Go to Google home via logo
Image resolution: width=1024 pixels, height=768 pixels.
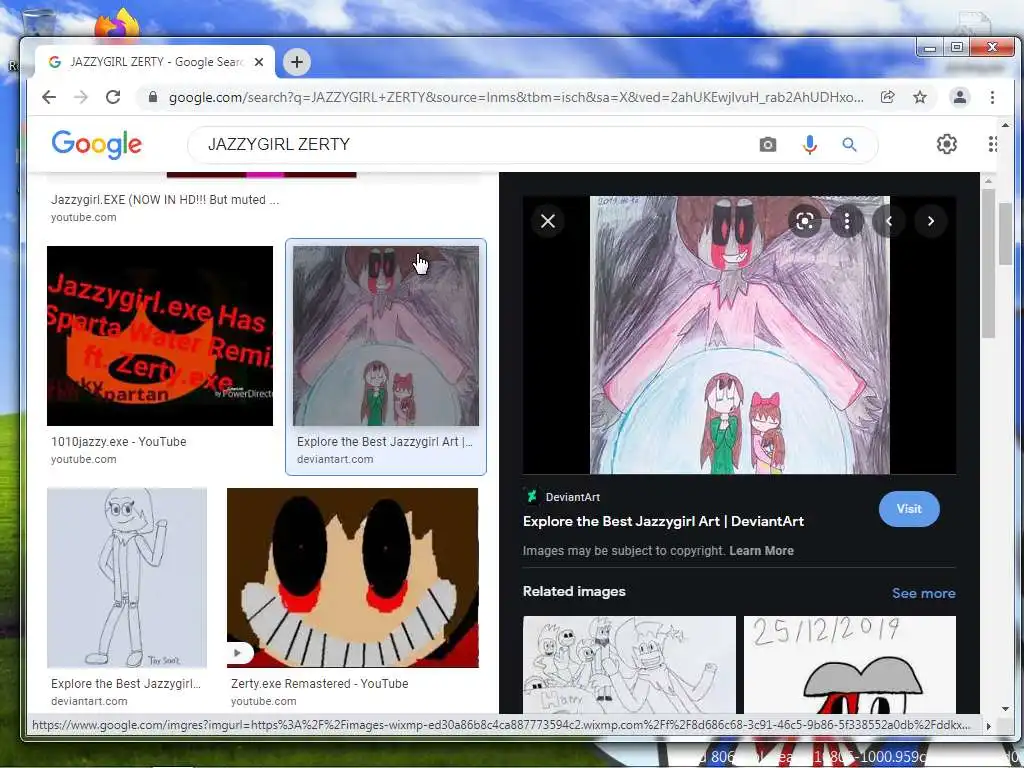point(97,144)
